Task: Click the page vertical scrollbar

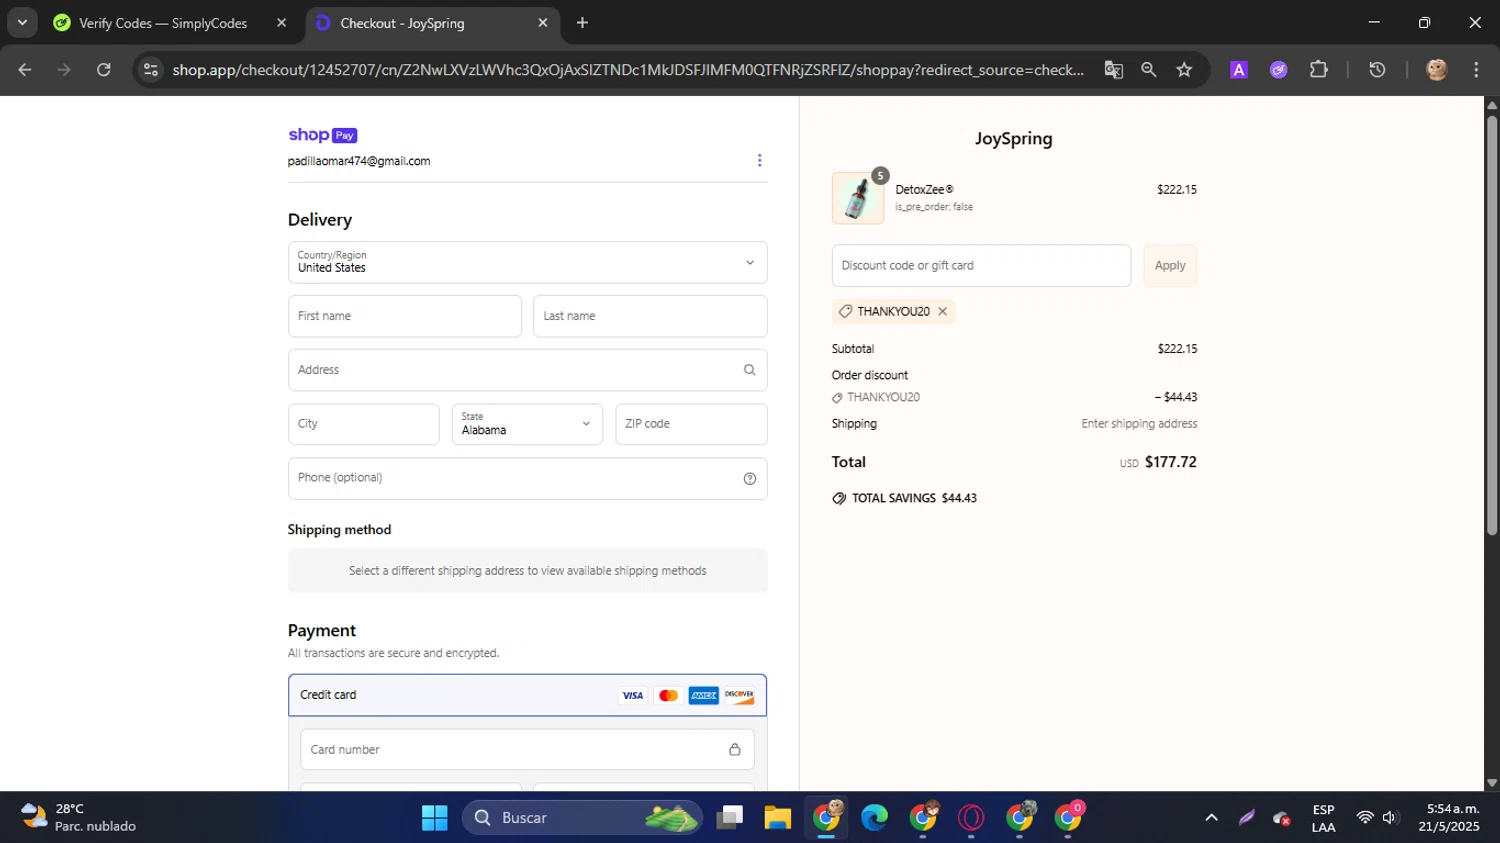Action: [1492, 325]
